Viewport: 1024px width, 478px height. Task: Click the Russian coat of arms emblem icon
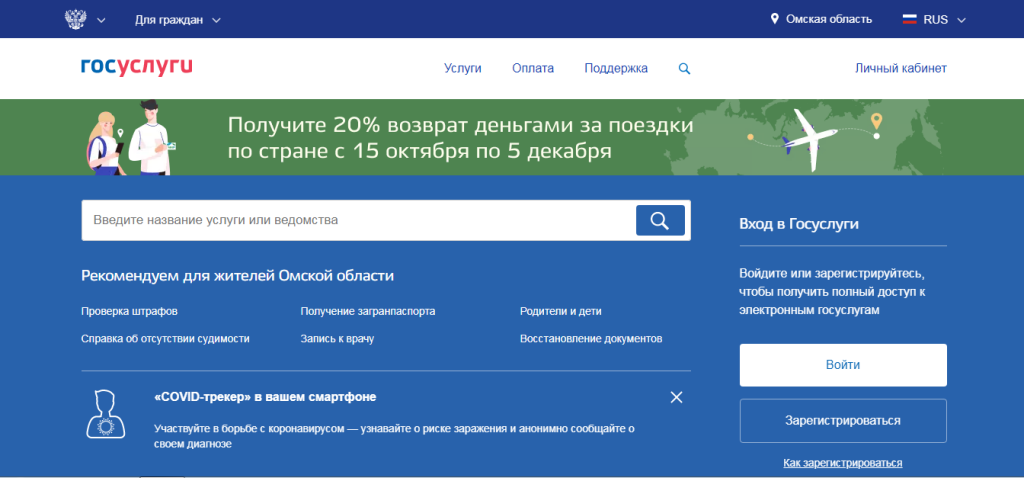75,19
